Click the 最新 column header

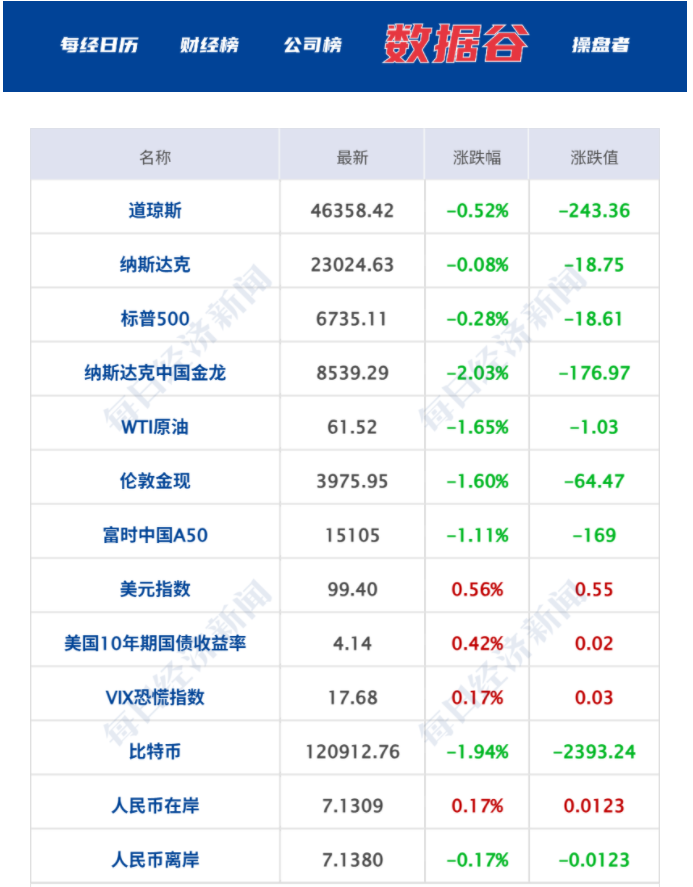352,157
